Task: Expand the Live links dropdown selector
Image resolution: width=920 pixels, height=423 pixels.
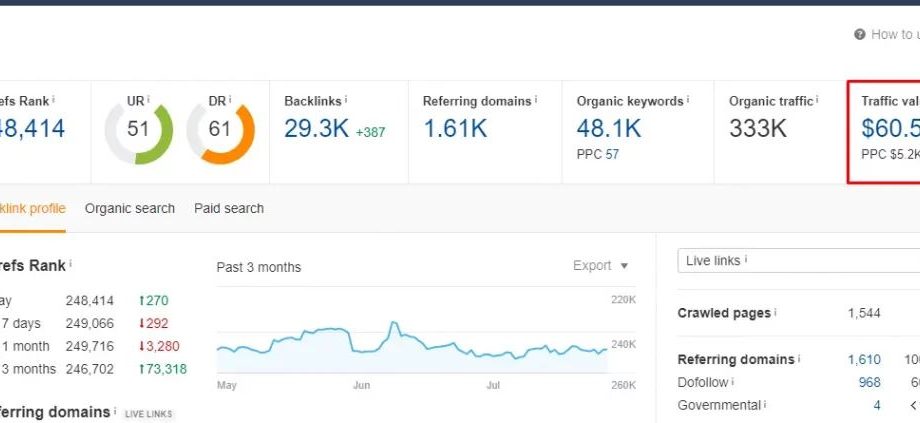Action: click(x=798, y=260)
